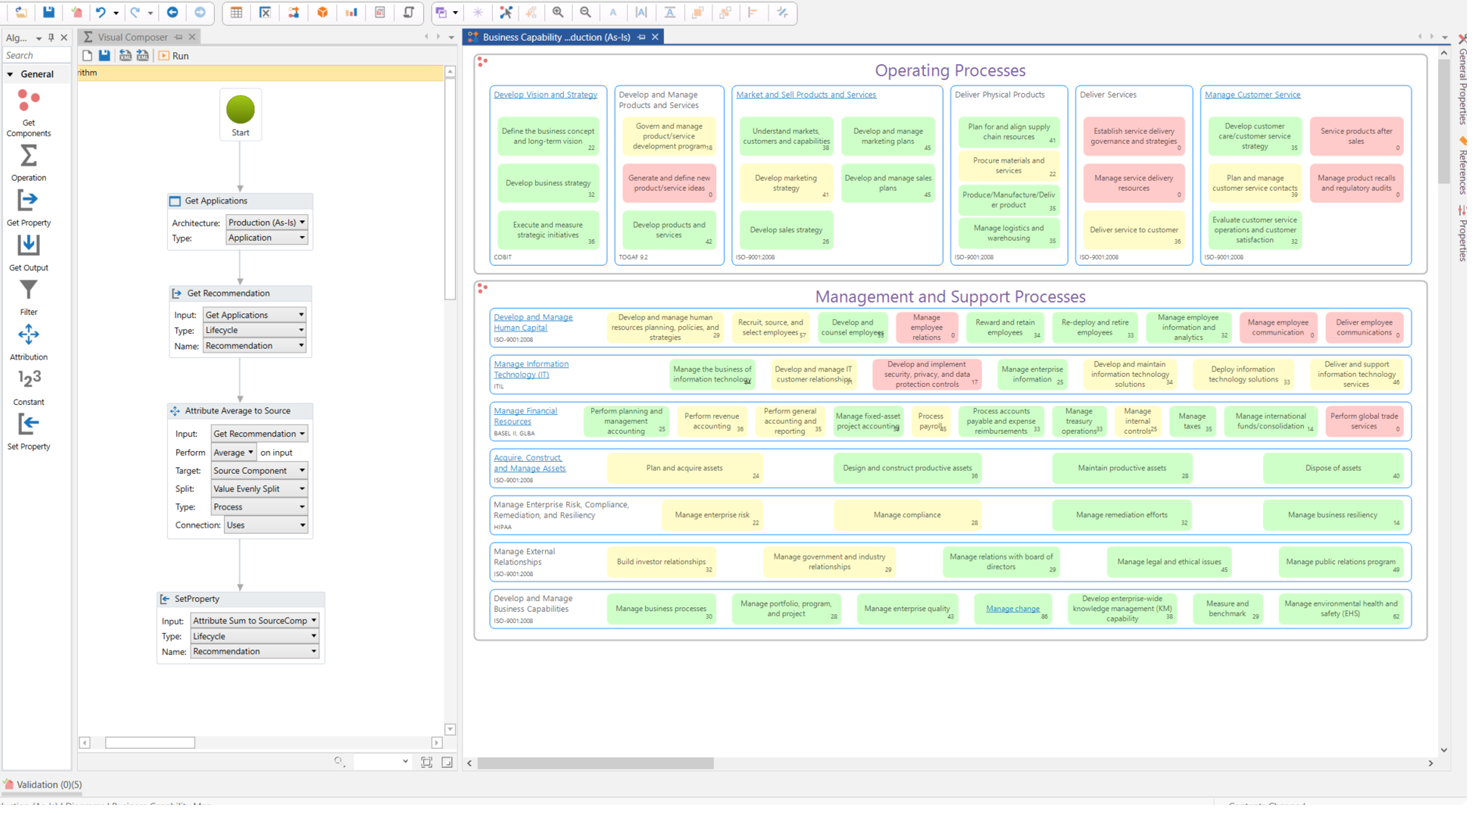Open the Develop Vision and Strategy link
This screenshot has height=814, width=1475.
[546, 95]
